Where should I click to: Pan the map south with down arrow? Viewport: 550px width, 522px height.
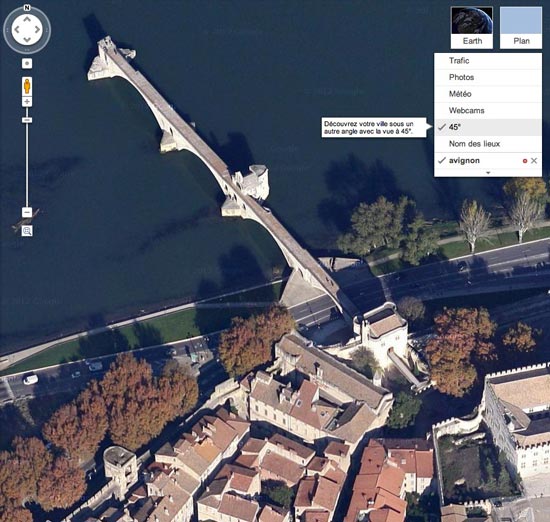(27, 40)
